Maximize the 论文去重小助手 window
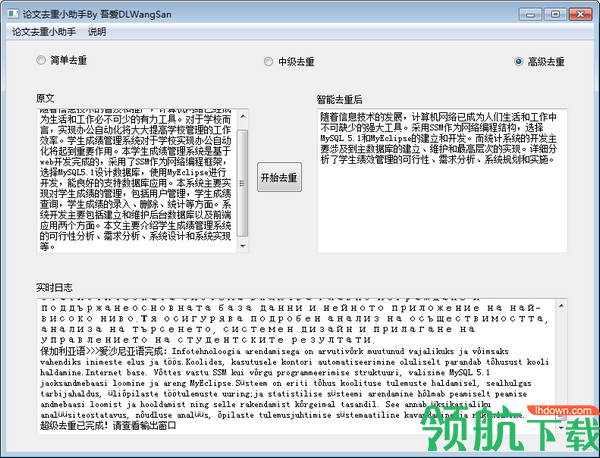The image size is (600, 458). [x=555, y=15]
